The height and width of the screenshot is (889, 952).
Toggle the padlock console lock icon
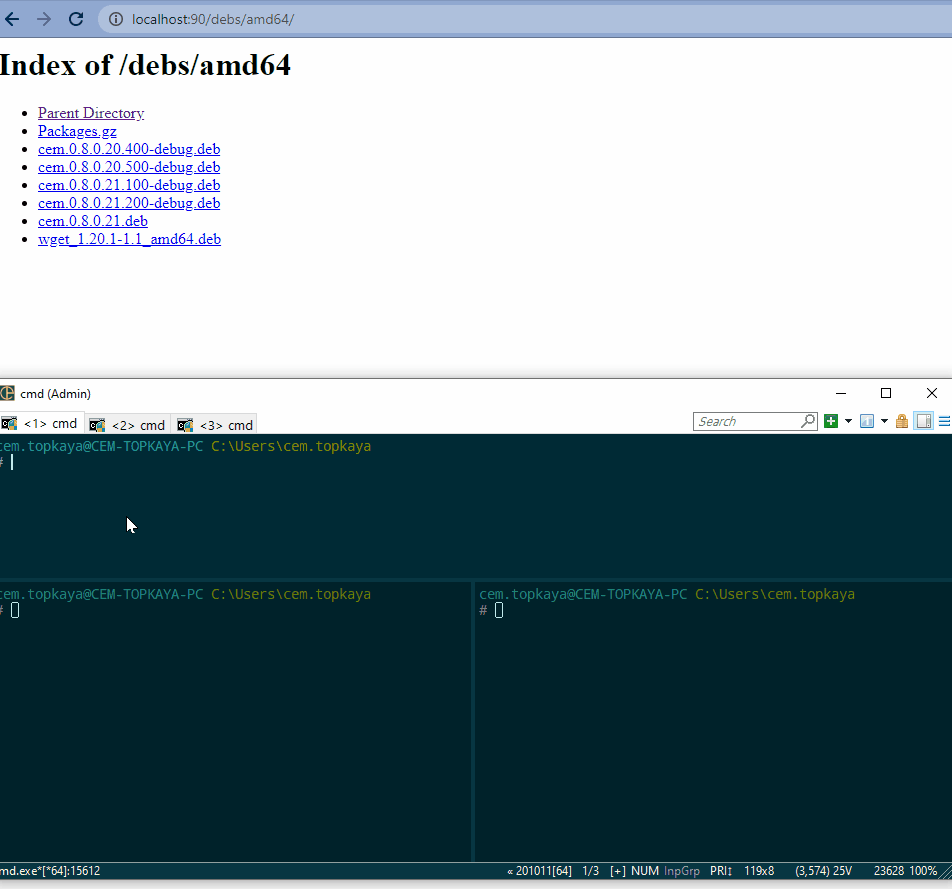[902, 421]
